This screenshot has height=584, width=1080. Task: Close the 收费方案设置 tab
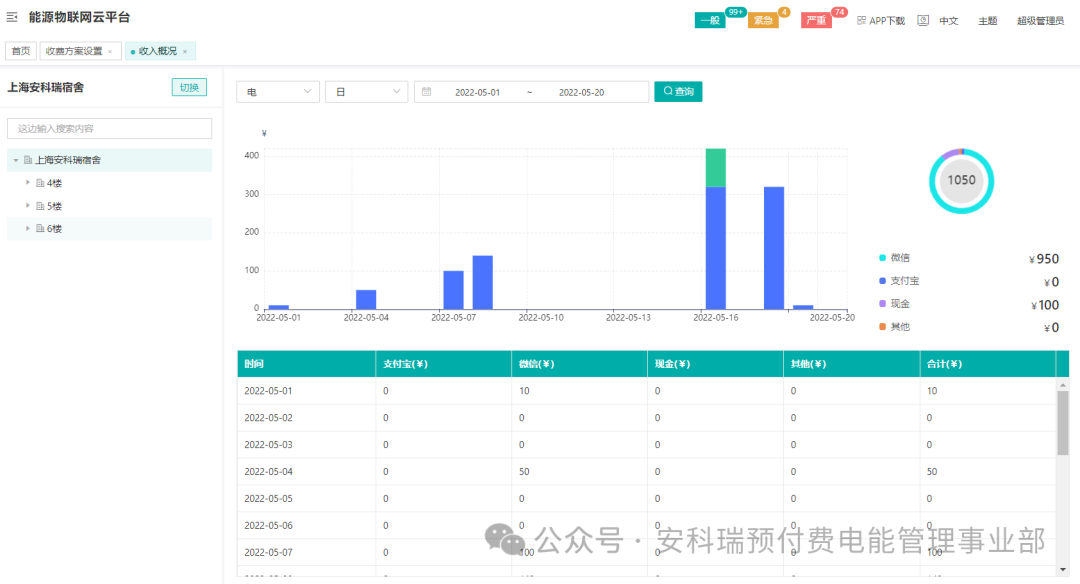click(x=110, y=52)
